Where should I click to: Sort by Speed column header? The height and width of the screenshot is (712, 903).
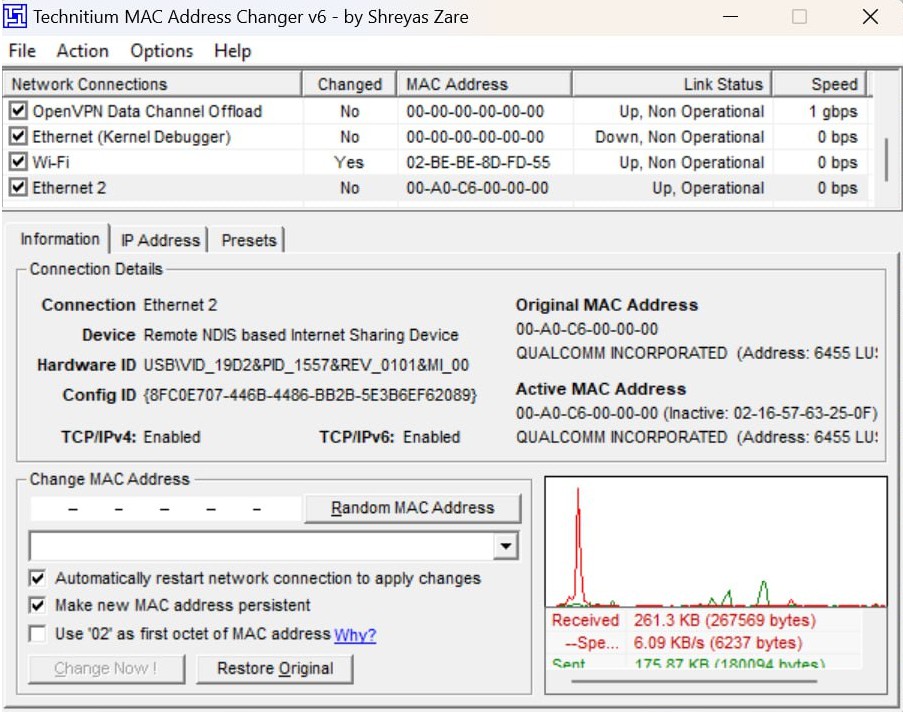click(819, 84)
